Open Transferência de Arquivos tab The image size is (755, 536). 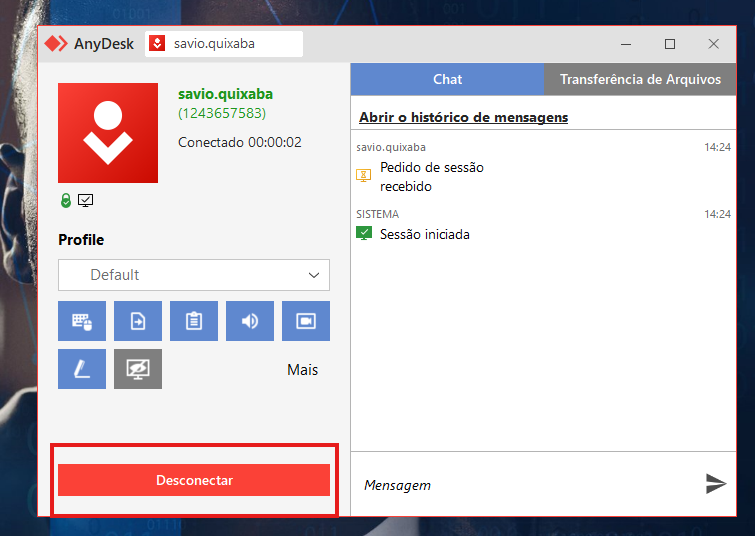coord(640,79)
